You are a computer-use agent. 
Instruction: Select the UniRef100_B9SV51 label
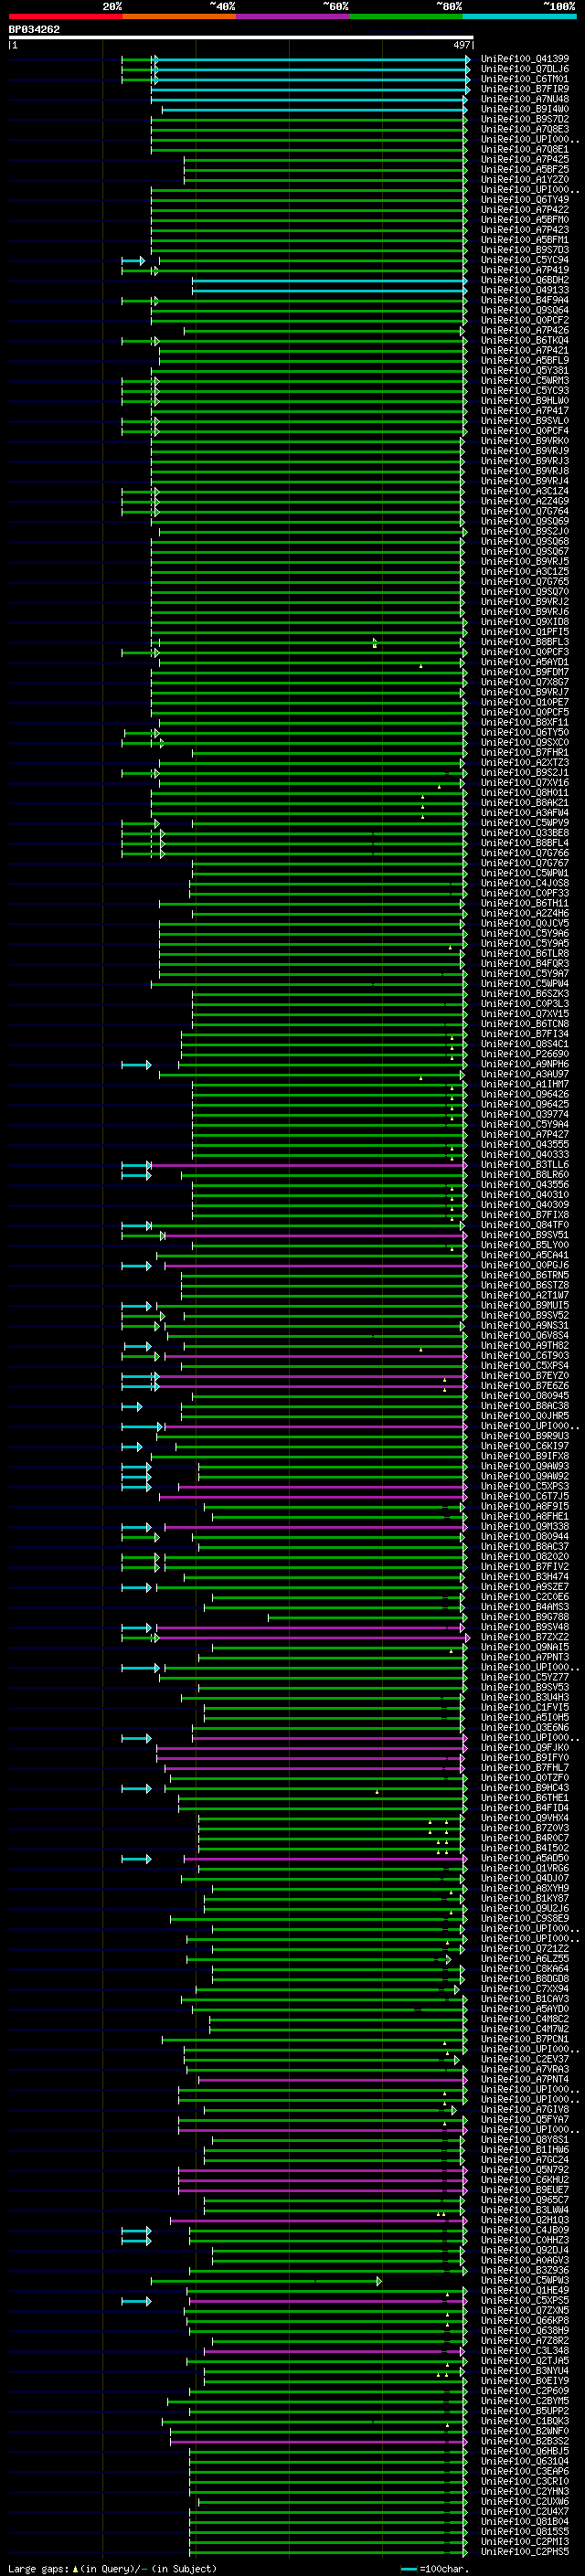[x=525, y=1235]
